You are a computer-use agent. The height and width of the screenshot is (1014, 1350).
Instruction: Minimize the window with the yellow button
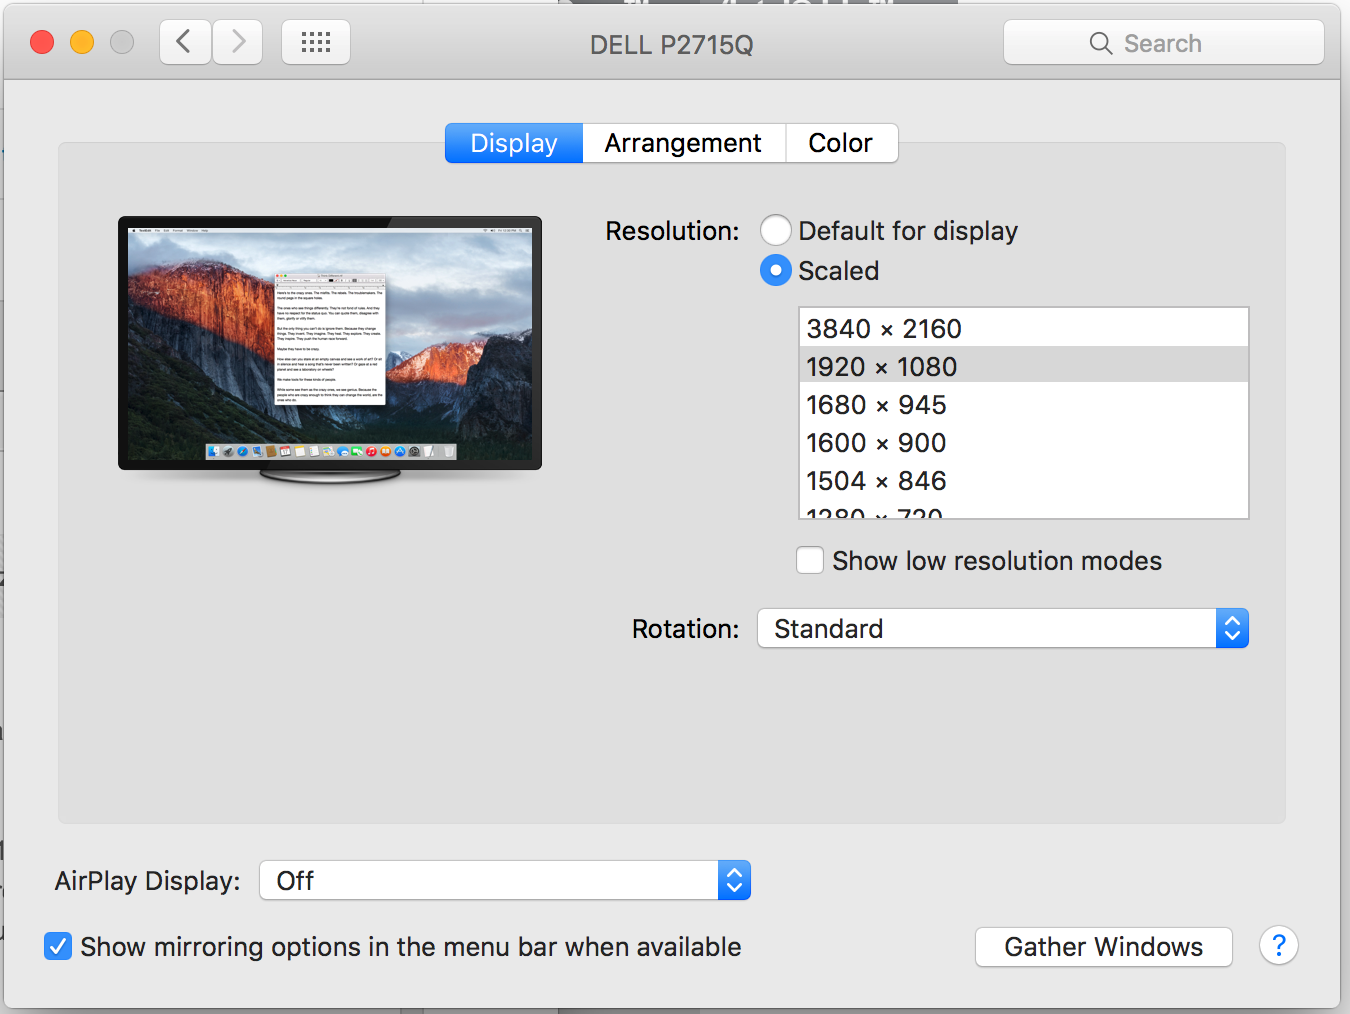pyautogui.click(x=82, y=42)
